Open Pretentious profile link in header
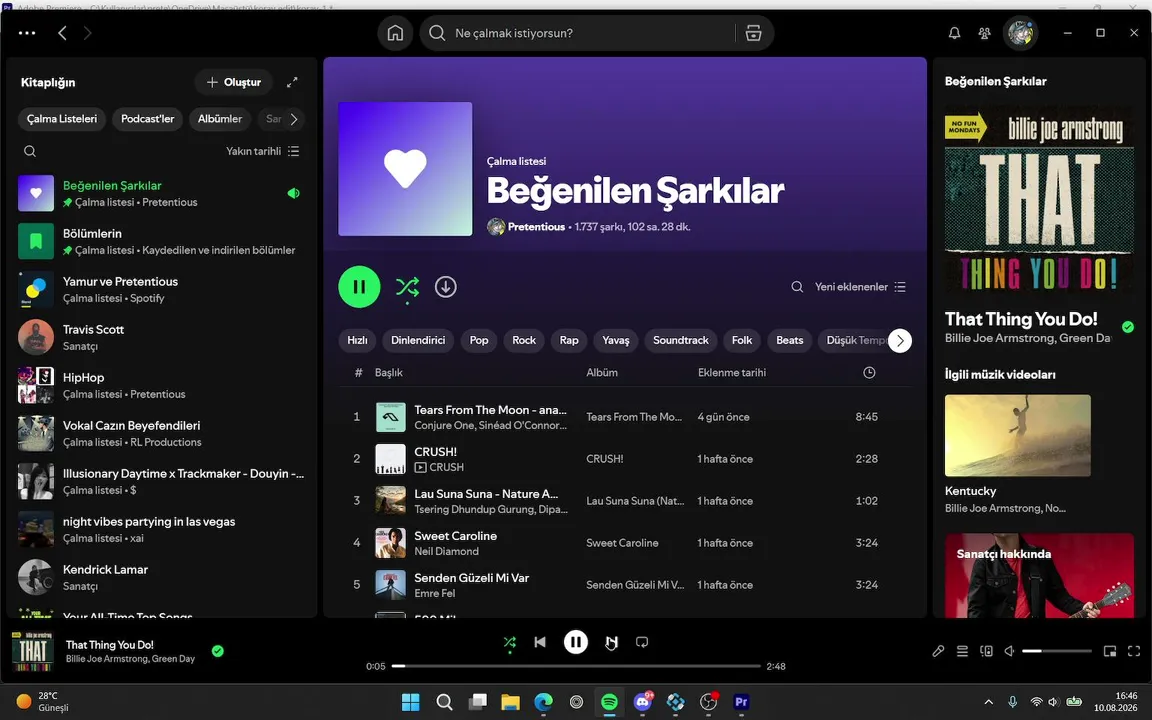Viewport: 1152px width, 720px height. click(536, 227)
